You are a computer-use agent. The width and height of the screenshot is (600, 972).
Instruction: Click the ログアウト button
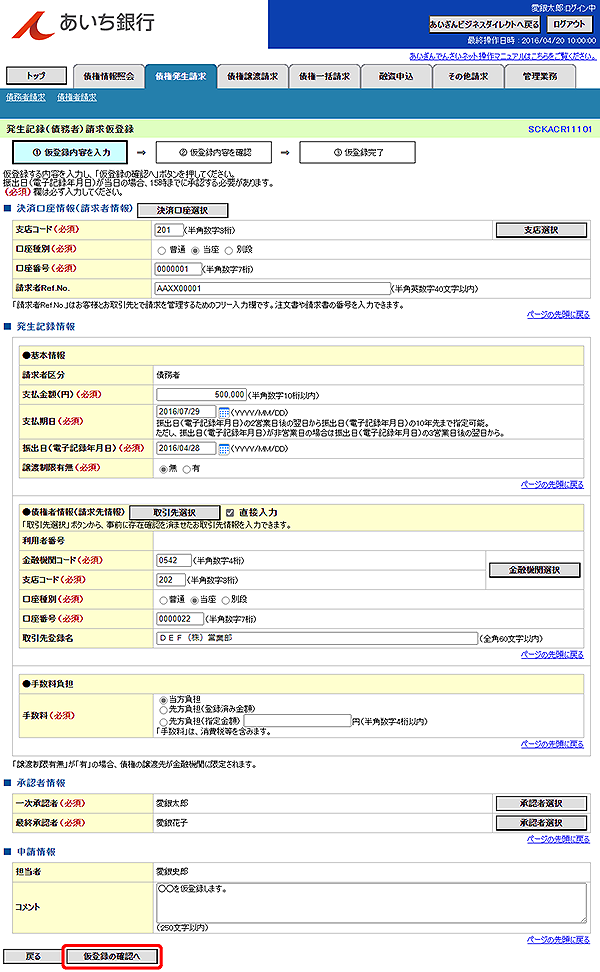click(569, 24)
